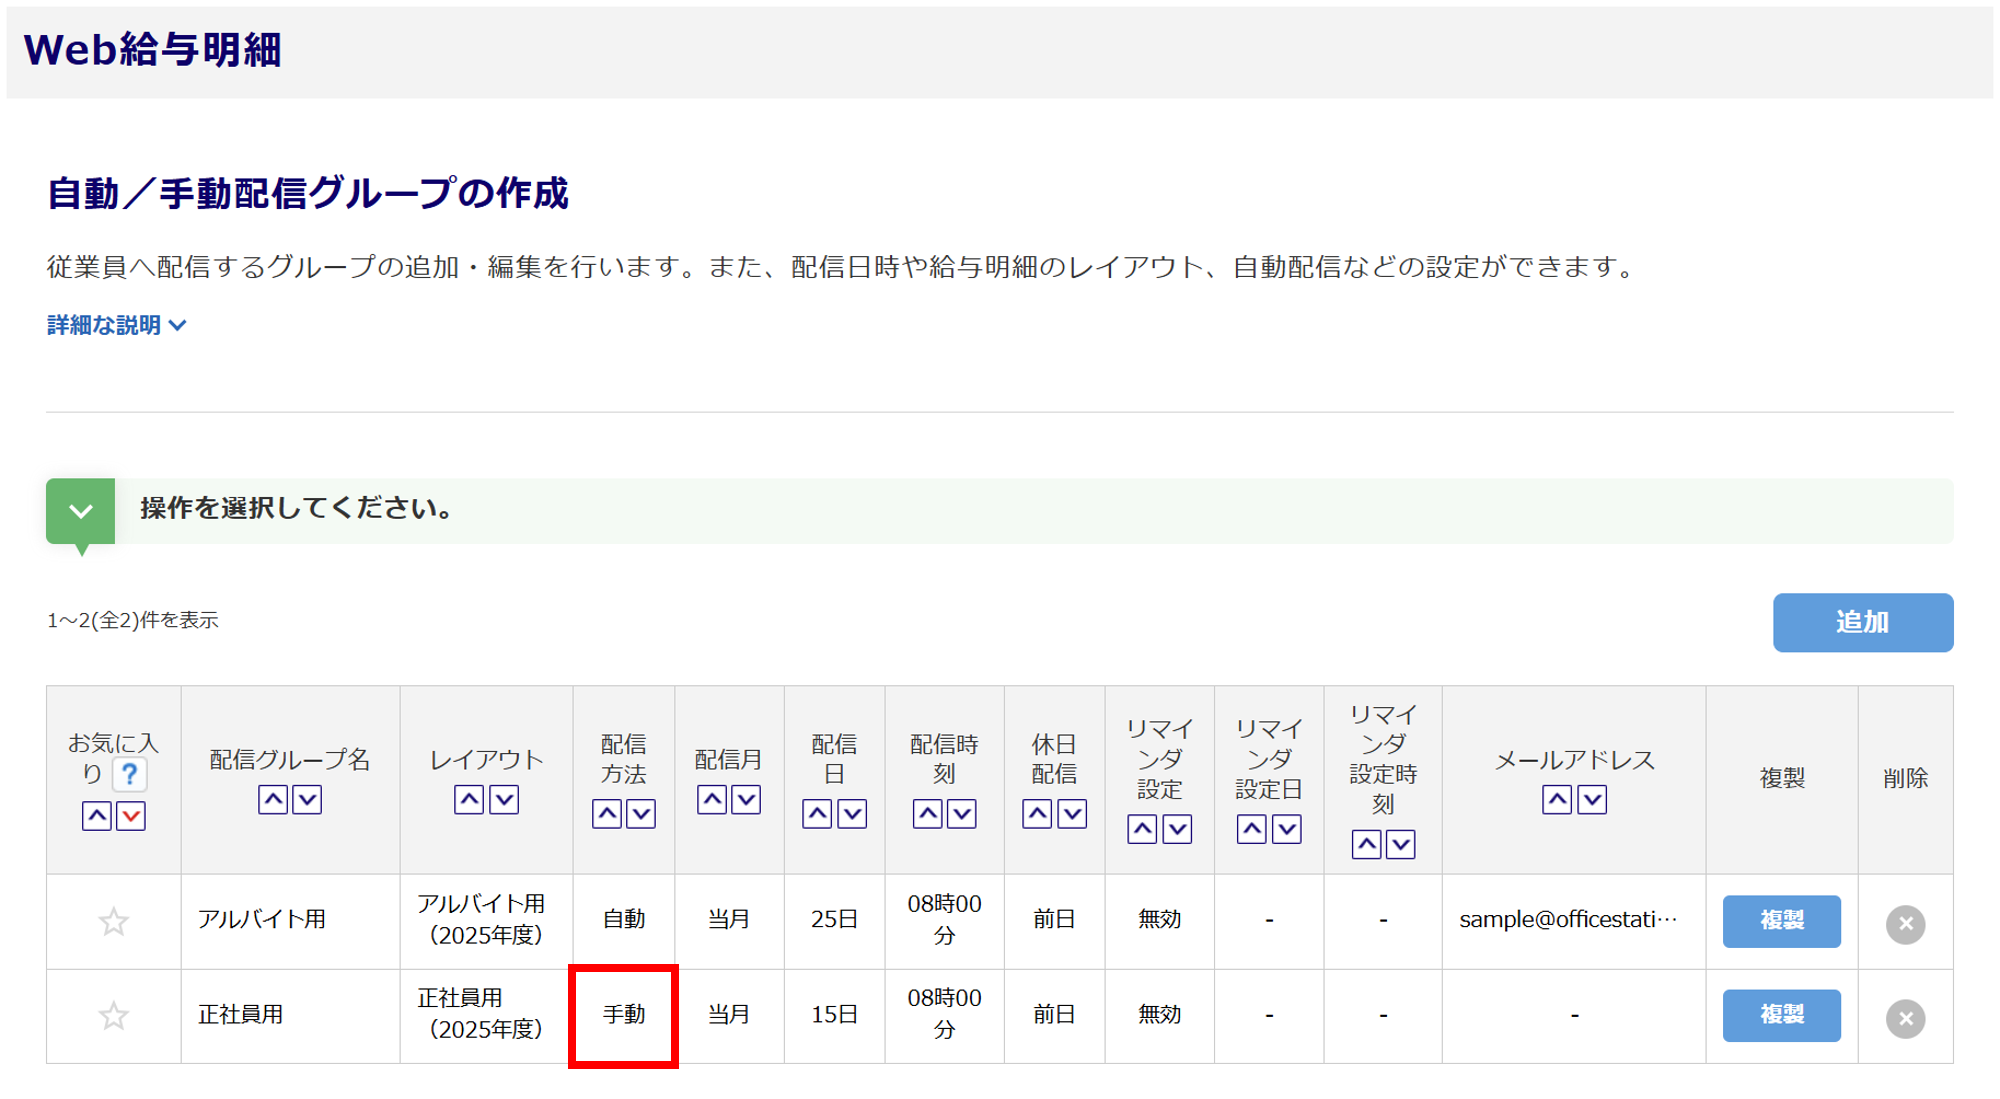Sort 休日配信 column descending
This screenshot has width=2000, height=1099.
tap(1072, 814)
